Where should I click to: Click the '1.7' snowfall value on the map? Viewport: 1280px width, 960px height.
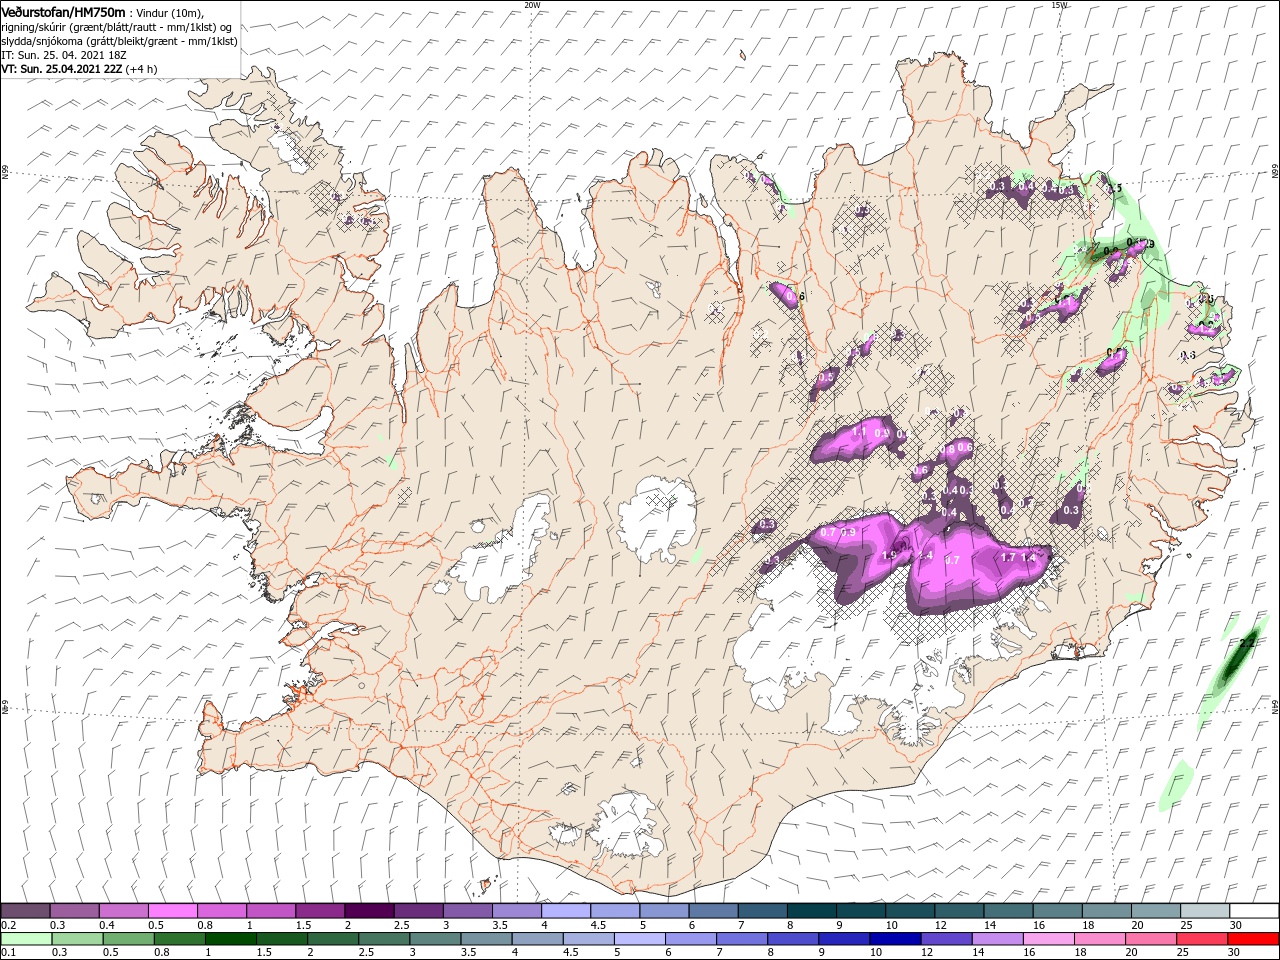click(1008, 557)
